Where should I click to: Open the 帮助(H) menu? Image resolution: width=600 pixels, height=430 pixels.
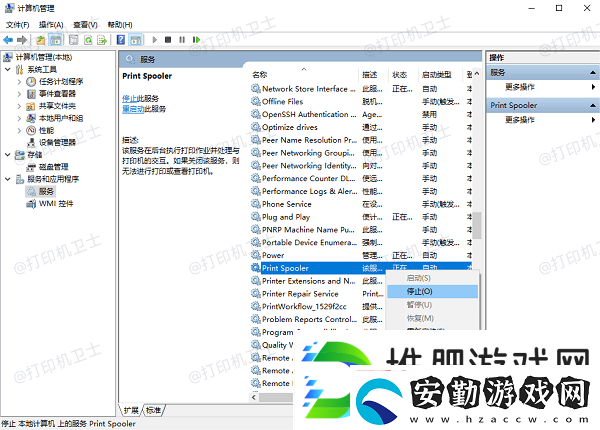[120, 25]
